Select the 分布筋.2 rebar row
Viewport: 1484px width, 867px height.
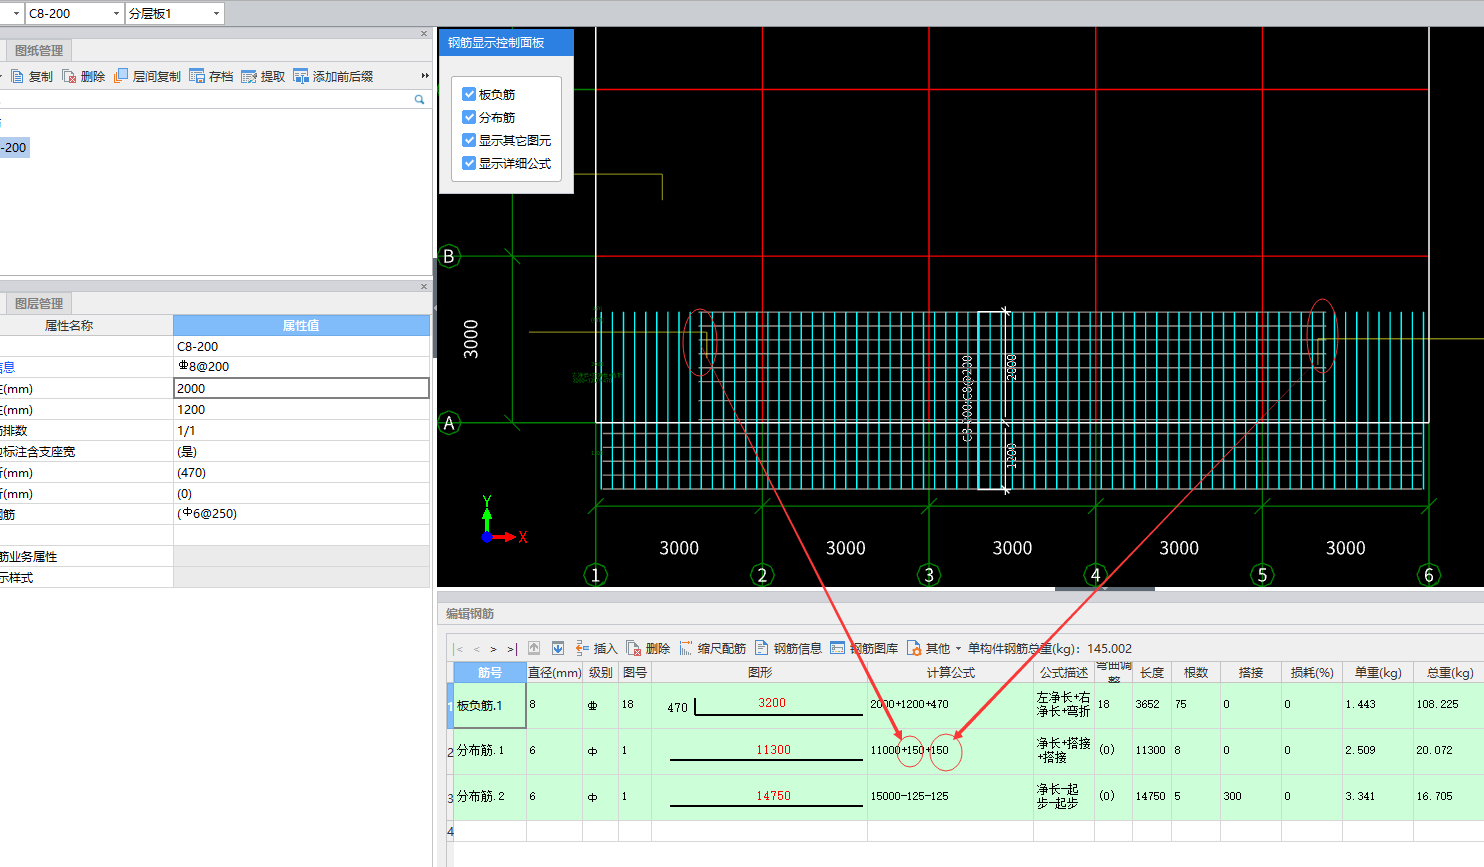(490, 796)
